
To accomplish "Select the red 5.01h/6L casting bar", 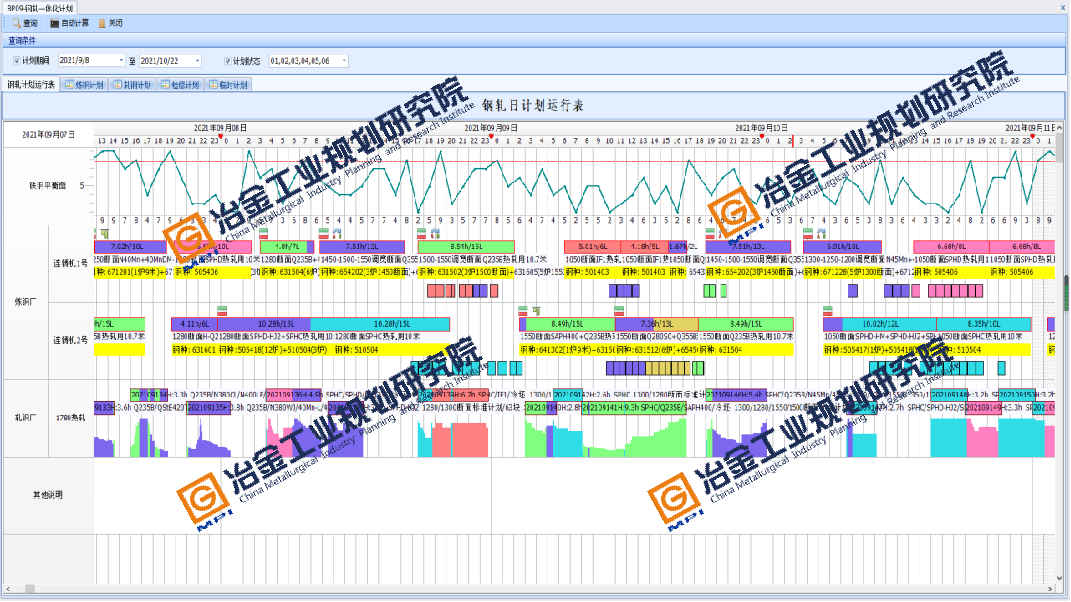I will pyautogui.click(x=592, y=247).
